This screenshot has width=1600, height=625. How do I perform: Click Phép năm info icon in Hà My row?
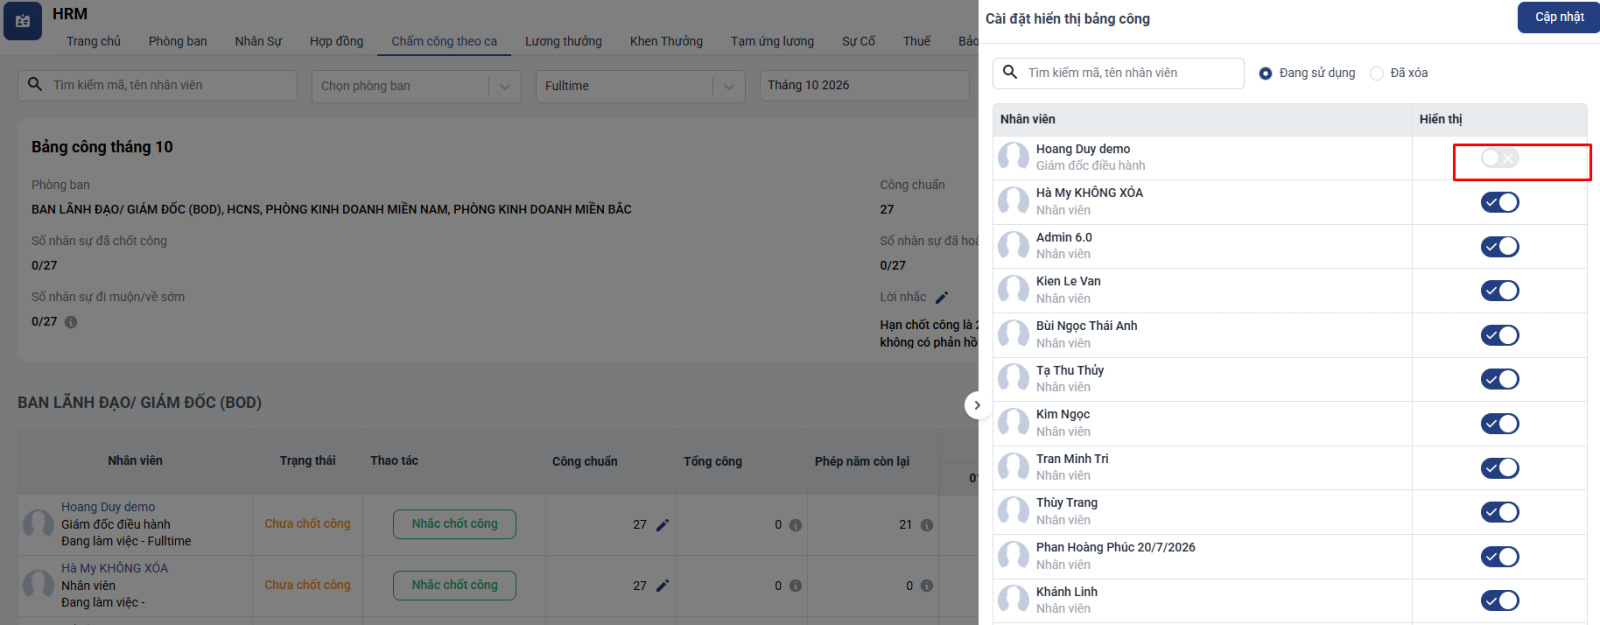pos(927,586)
